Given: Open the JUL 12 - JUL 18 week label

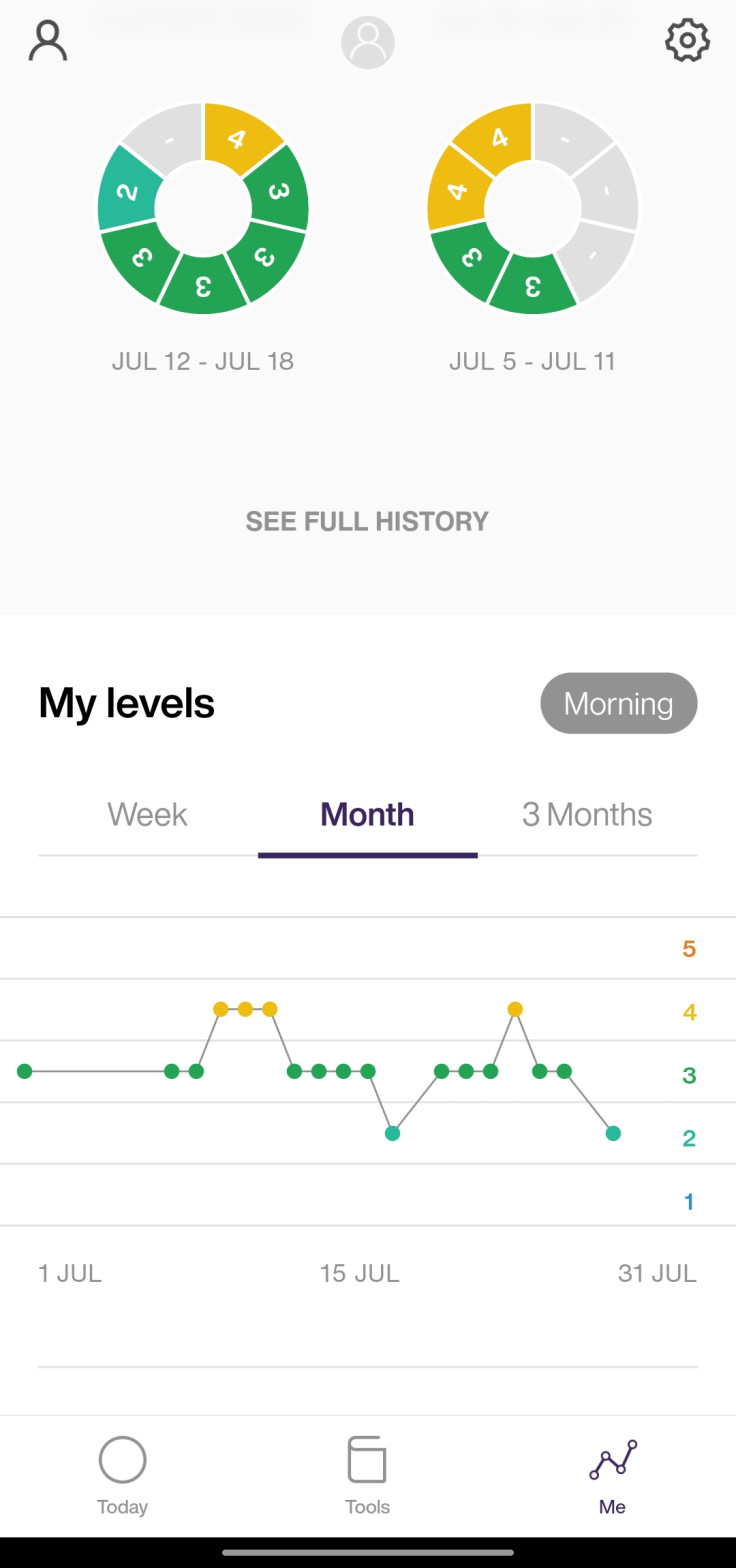Looking at the screenshot, I should (x=203, y=361).
